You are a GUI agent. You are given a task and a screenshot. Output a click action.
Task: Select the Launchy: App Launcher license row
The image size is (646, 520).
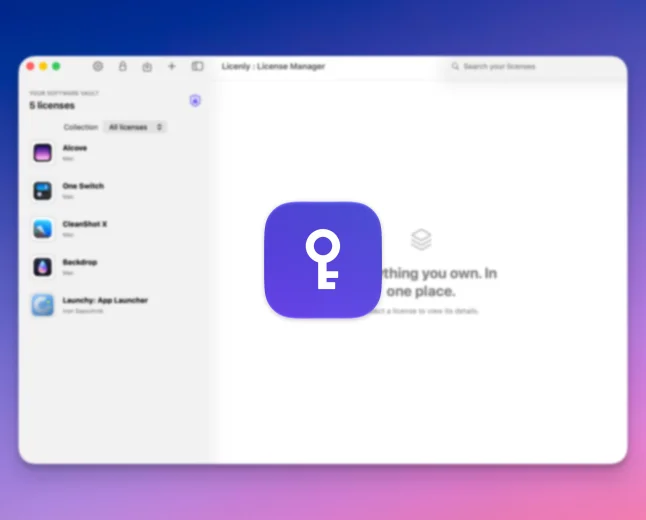[x=113, y=305]
